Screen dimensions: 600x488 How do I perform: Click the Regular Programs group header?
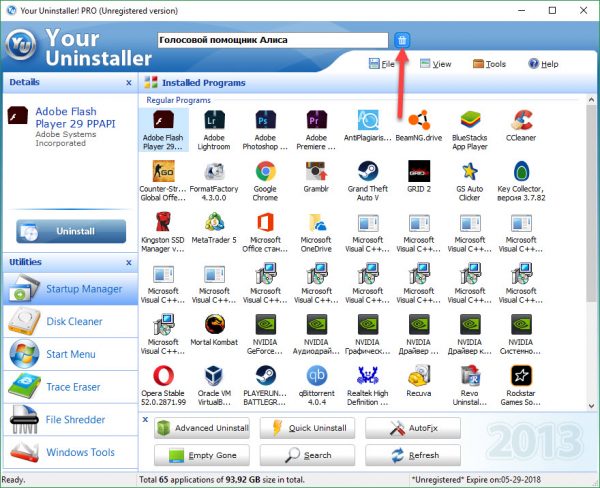click(x=178, y=100)
